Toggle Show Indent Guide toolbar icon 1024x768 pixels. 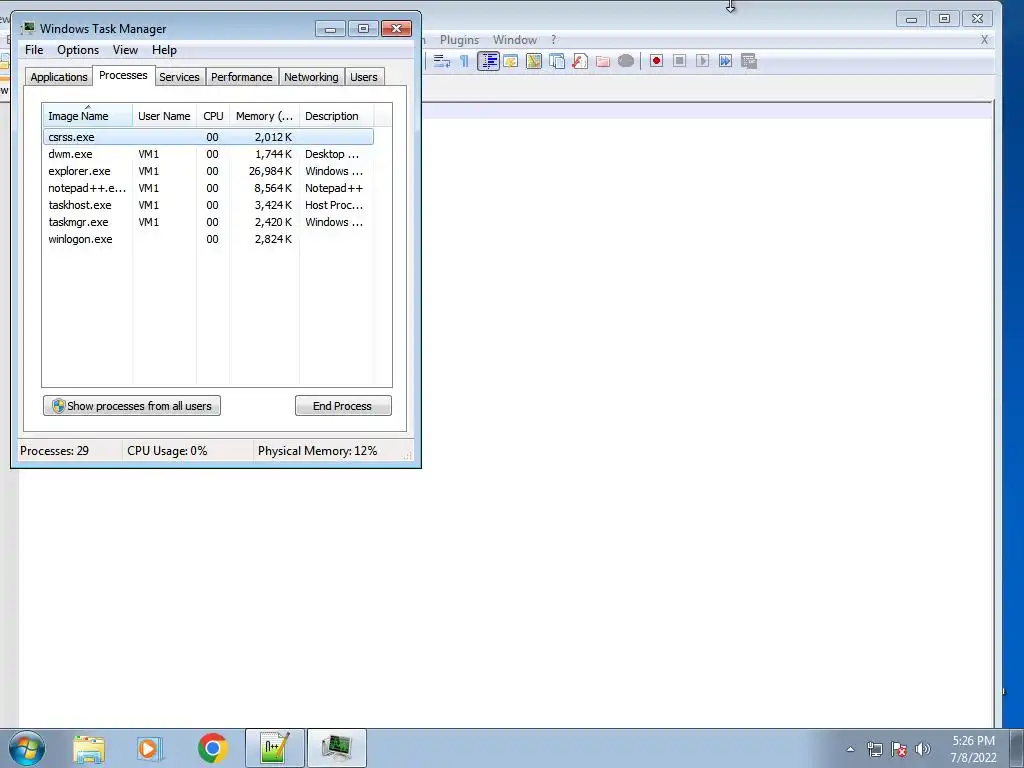click(488, 61)
